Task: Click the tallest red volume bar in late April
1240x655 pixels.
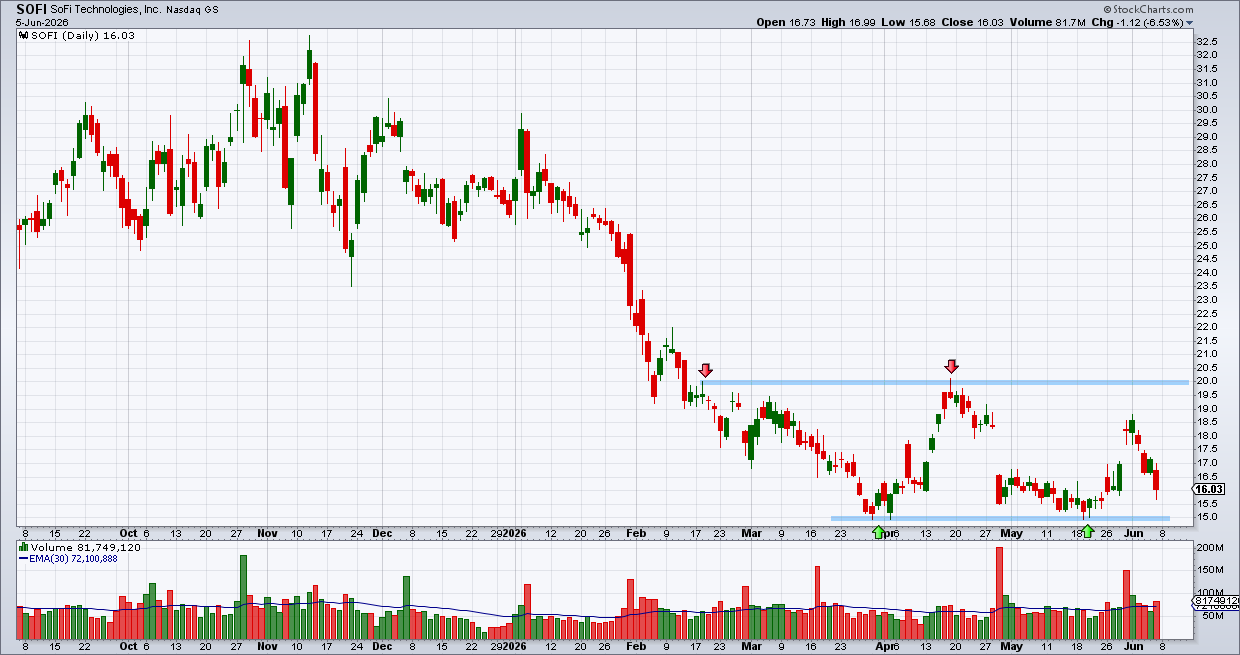Action: pos(999,593)
